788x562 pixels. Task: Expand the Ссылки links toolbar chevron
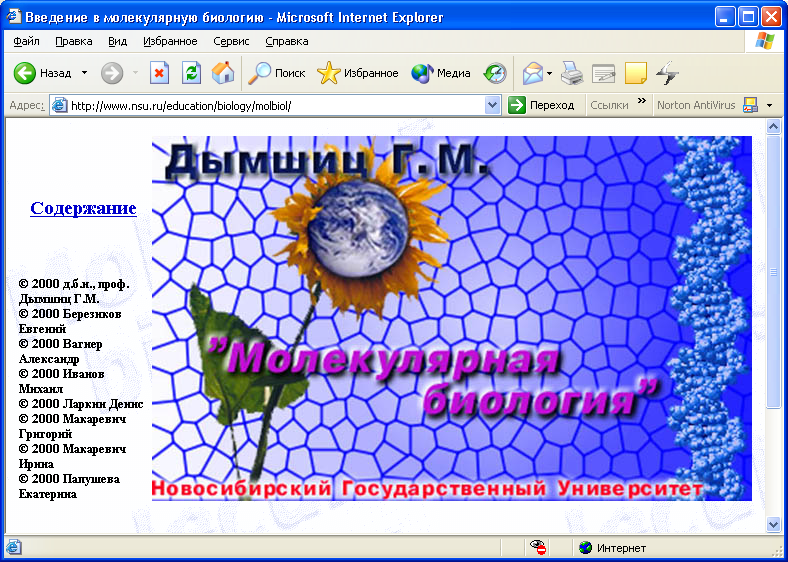pos(642,101)
